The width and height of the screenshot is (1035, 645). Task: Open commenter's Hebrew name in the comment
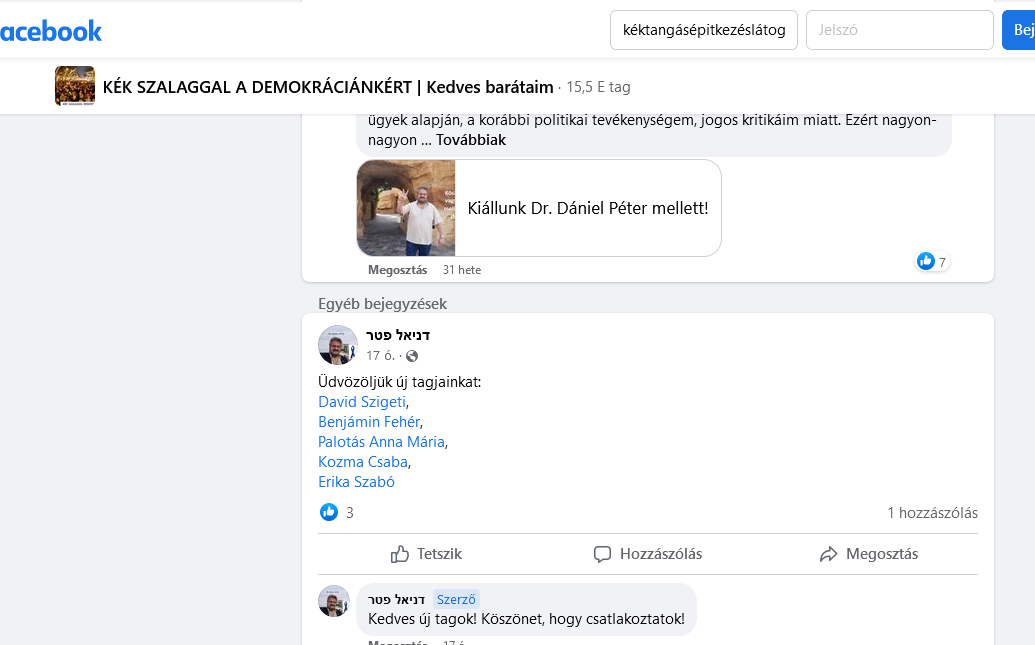(x=396, y=599)
